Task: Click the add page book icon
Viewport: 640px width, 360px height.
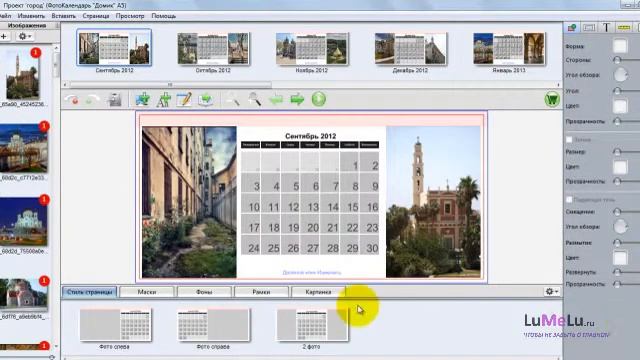Action: 206,100
